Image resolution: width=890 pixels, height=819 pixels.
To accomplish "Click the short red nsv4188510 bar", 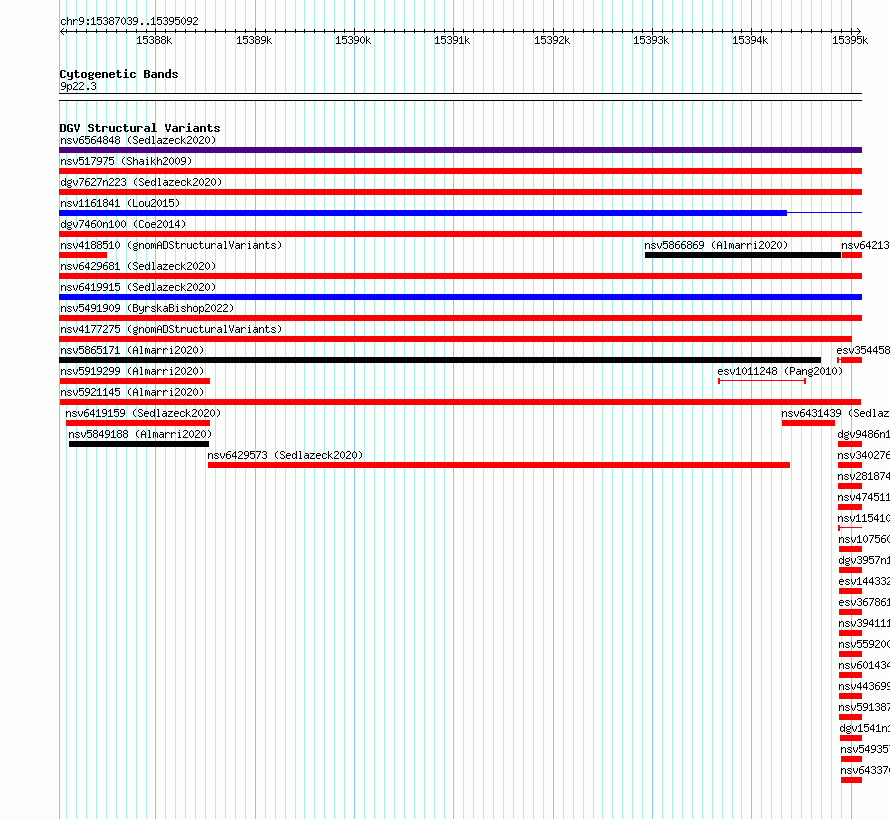I will (83, 255).
